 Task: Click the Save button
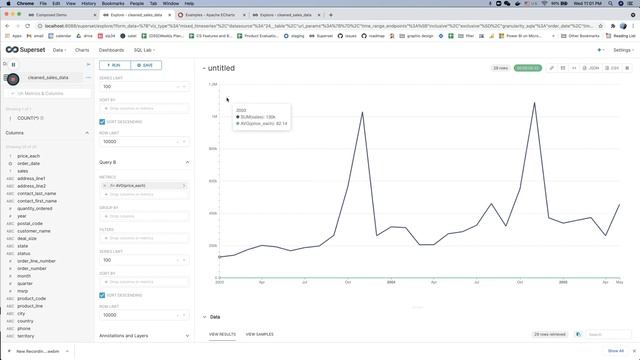click(146, 65)
